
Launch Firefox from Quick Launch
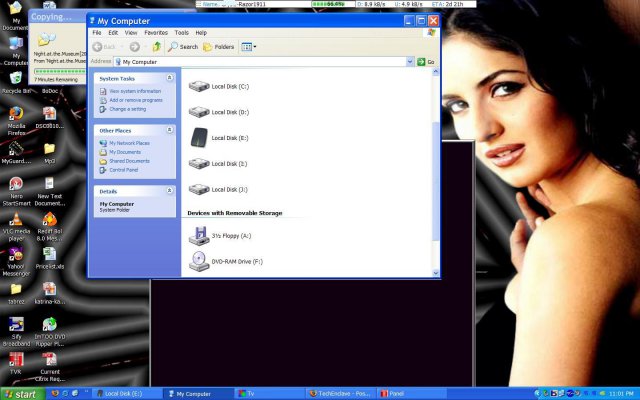tap(55, 394)
